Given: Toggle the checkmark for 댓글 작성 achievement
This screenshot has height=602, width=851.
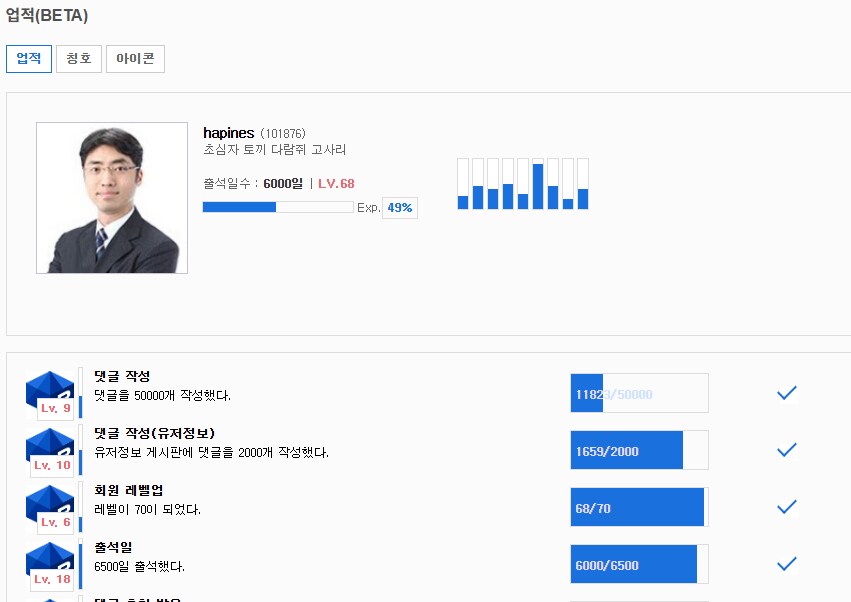Looking at the screenshot, I should click(x=787, y=393).
